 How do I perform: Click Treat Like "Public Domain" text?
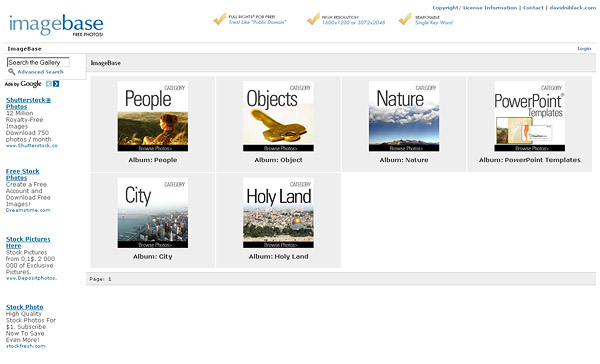(x=257, y=23)
